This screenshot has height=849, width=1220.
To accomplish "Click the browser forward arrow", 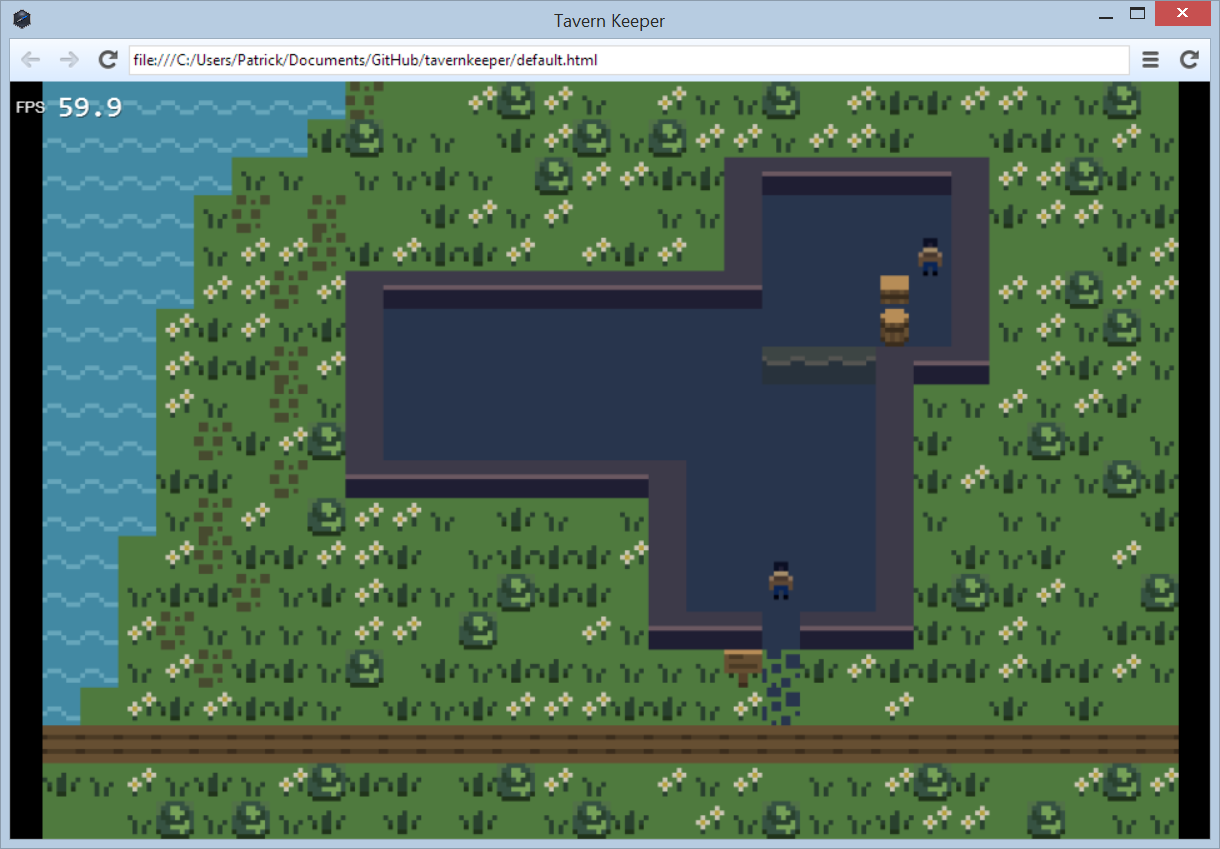I will (x=69, y=60).
